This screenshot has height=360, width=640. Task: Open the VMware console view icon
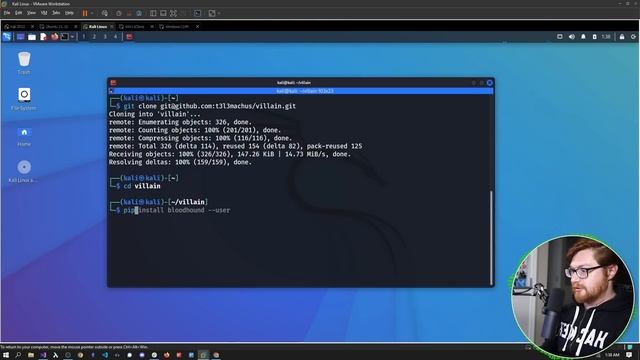[x=198, y=13]
